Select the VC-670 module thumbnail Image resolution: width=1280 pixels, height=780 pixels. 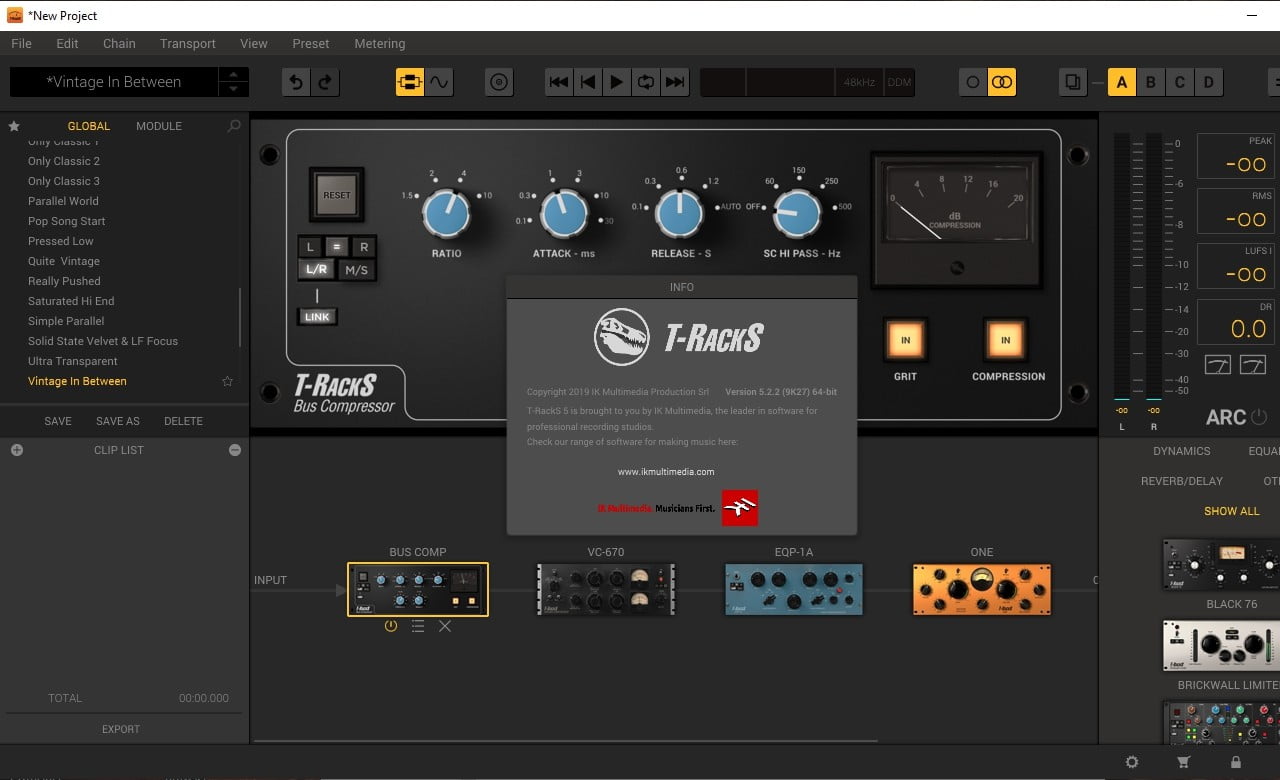click(606, 589)
